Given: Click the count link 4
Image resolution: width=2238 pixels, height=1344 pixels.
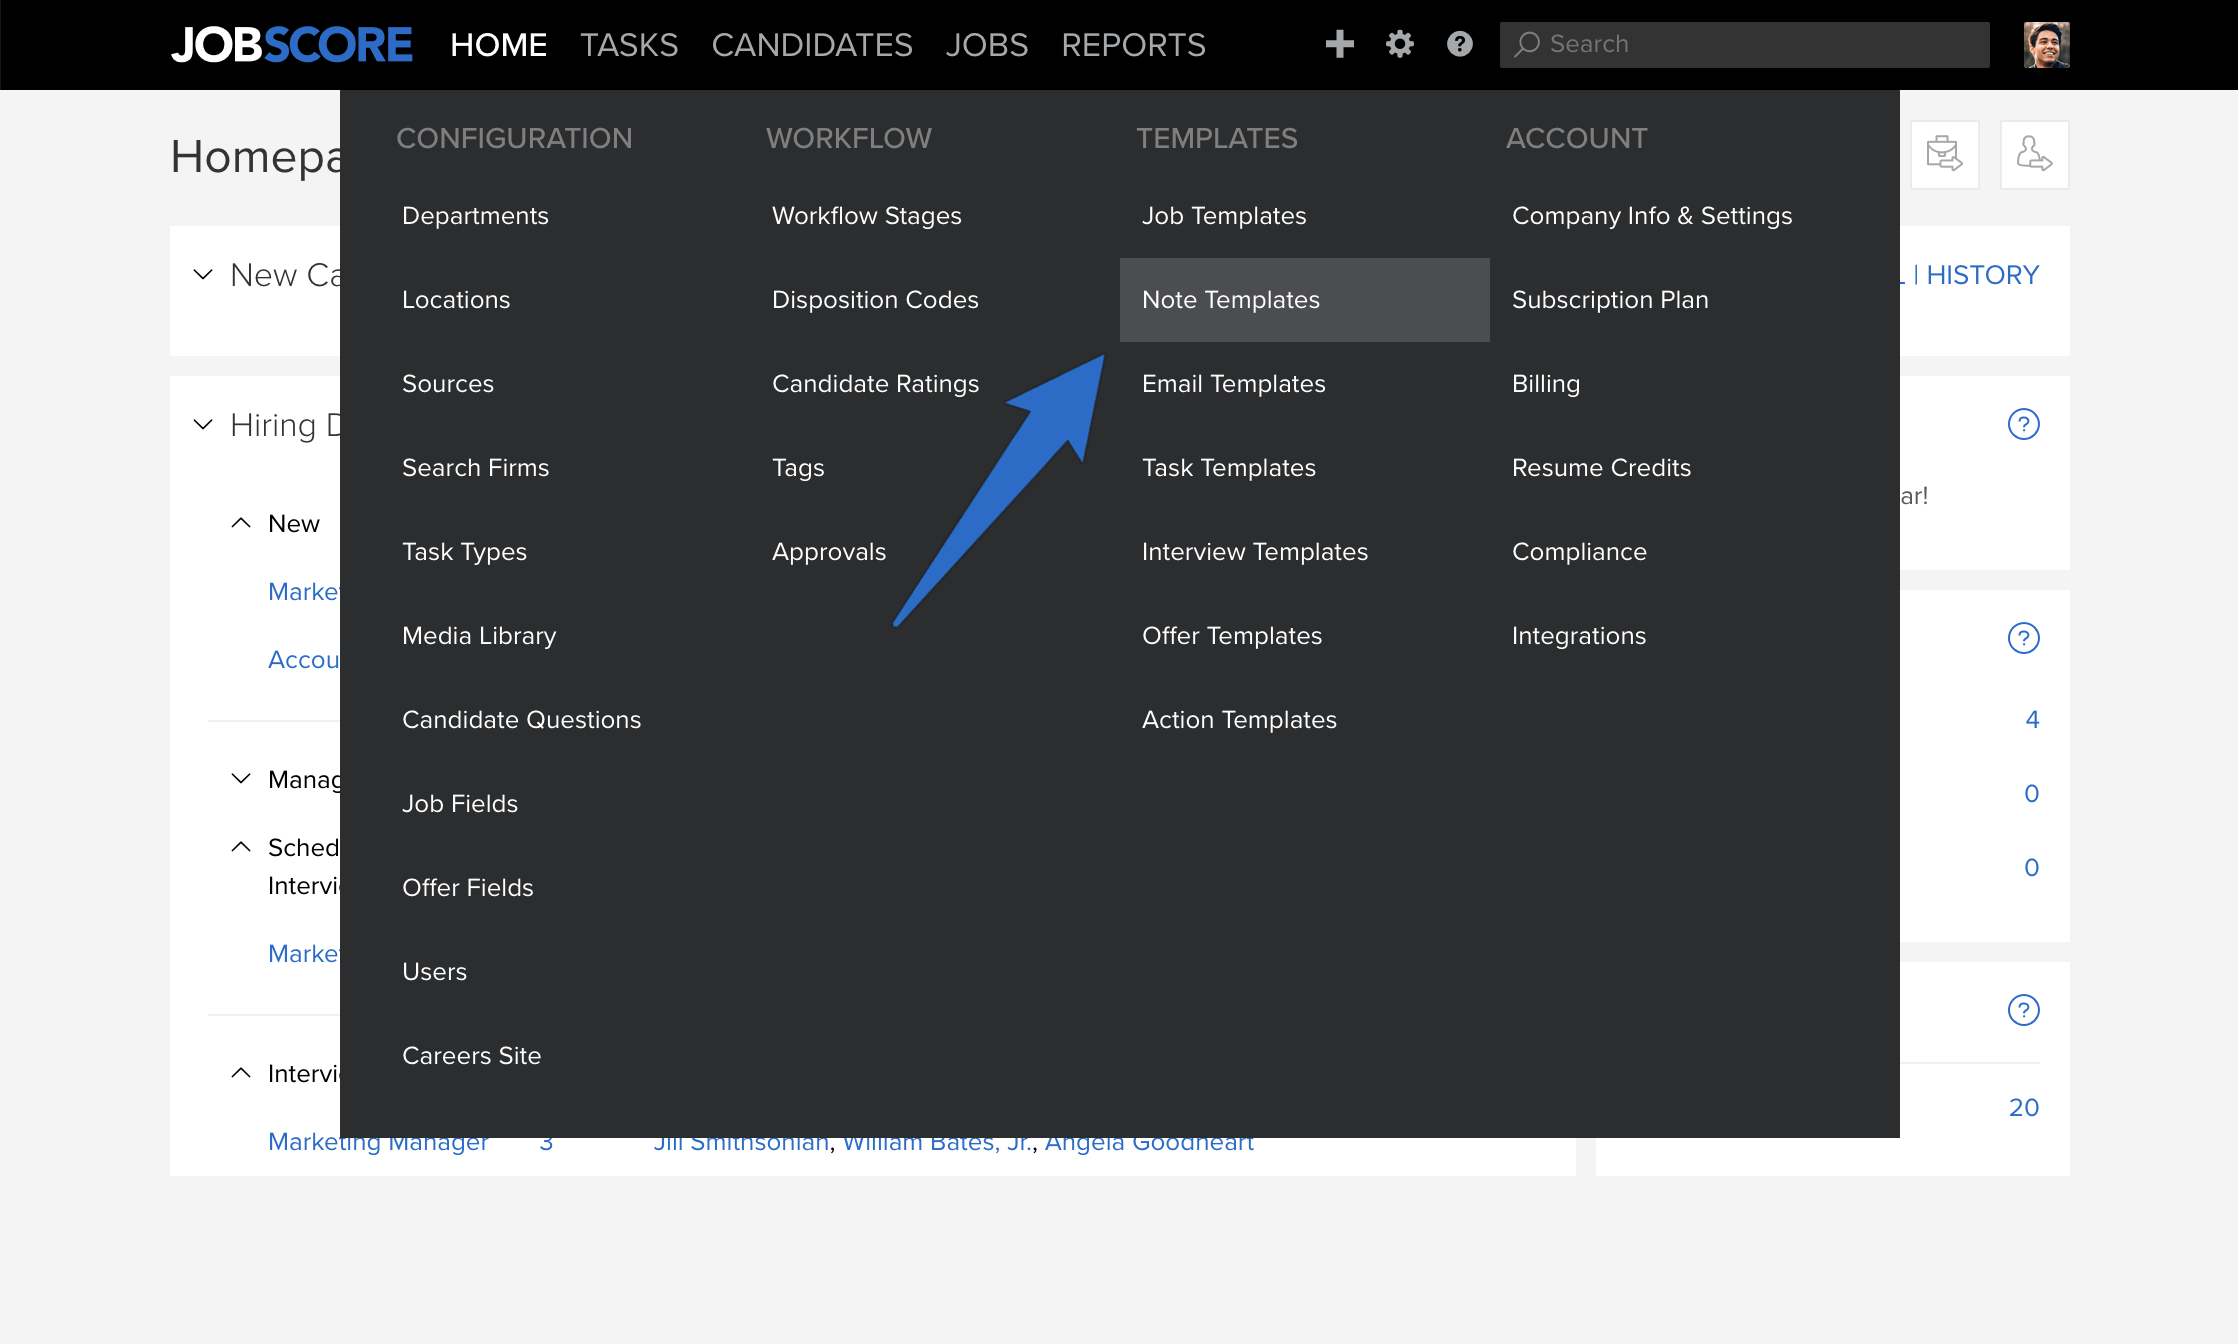Looking at the screenshot, I should pos(2032,720).
